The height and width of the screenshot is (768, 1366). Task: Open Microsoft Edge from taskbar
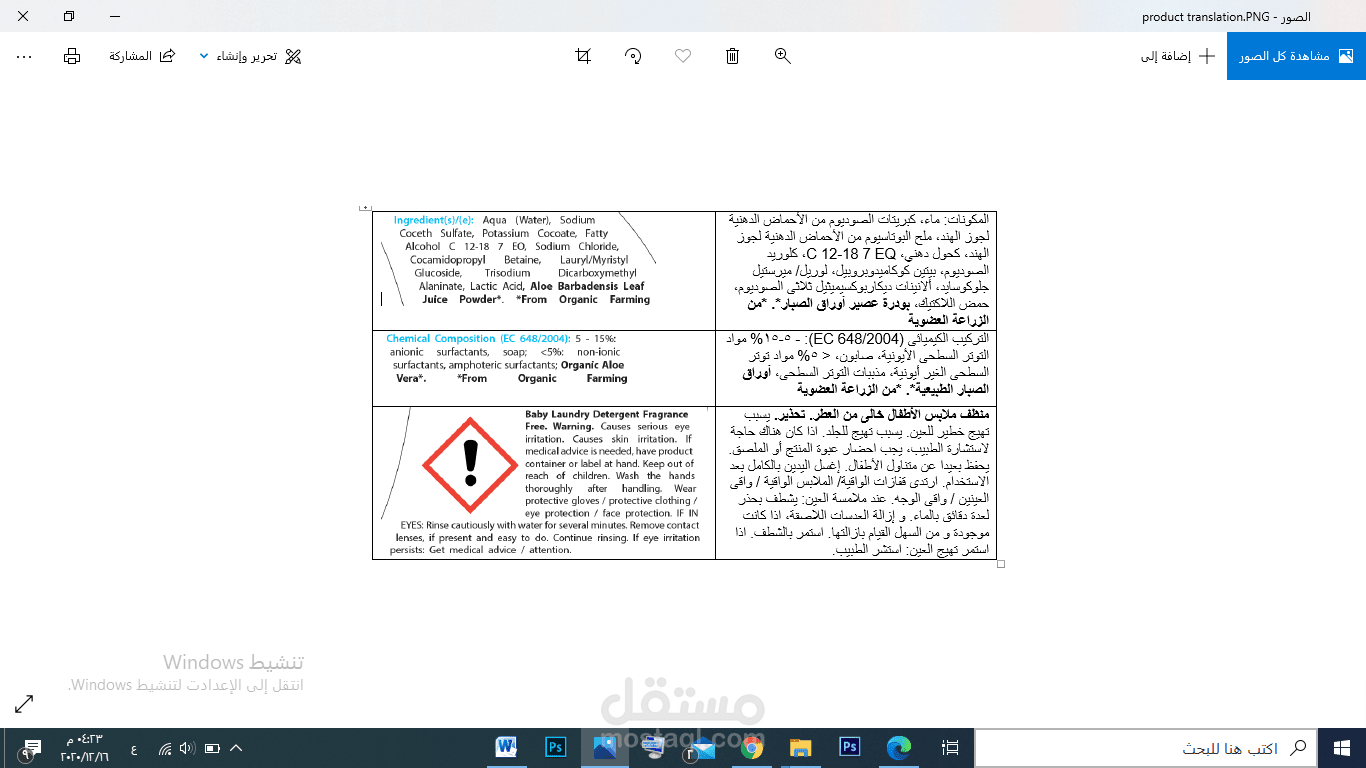899,748
